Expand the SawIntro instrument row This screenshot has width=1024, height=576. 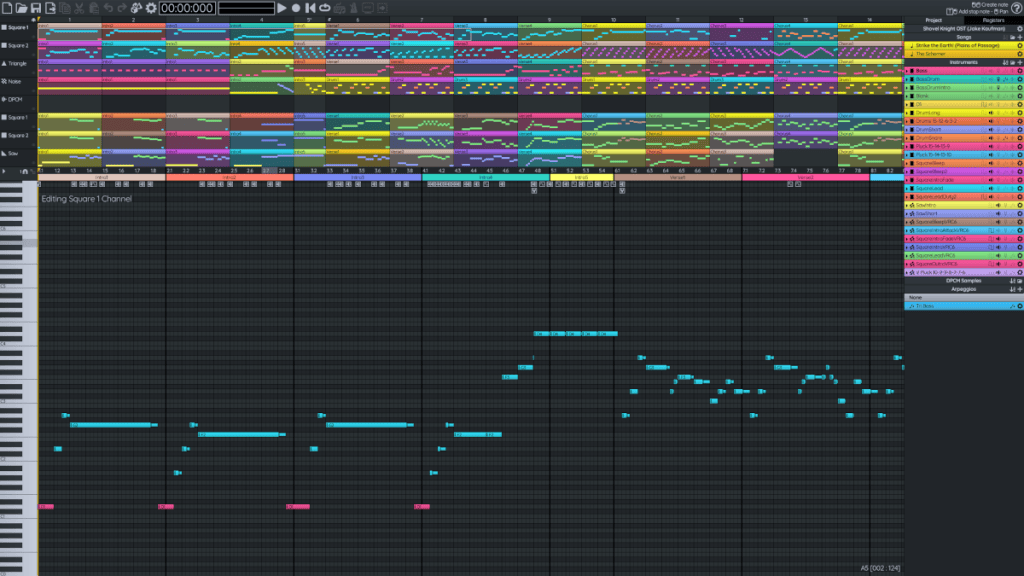pyautogui.click(x=906, y=205)
